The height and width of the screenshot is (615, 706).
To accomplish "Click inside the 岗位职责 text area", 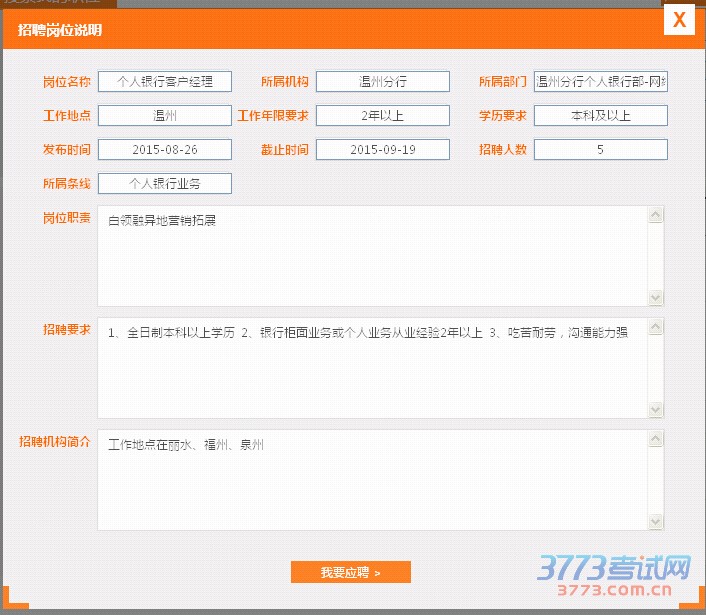I will coord(372,256).
